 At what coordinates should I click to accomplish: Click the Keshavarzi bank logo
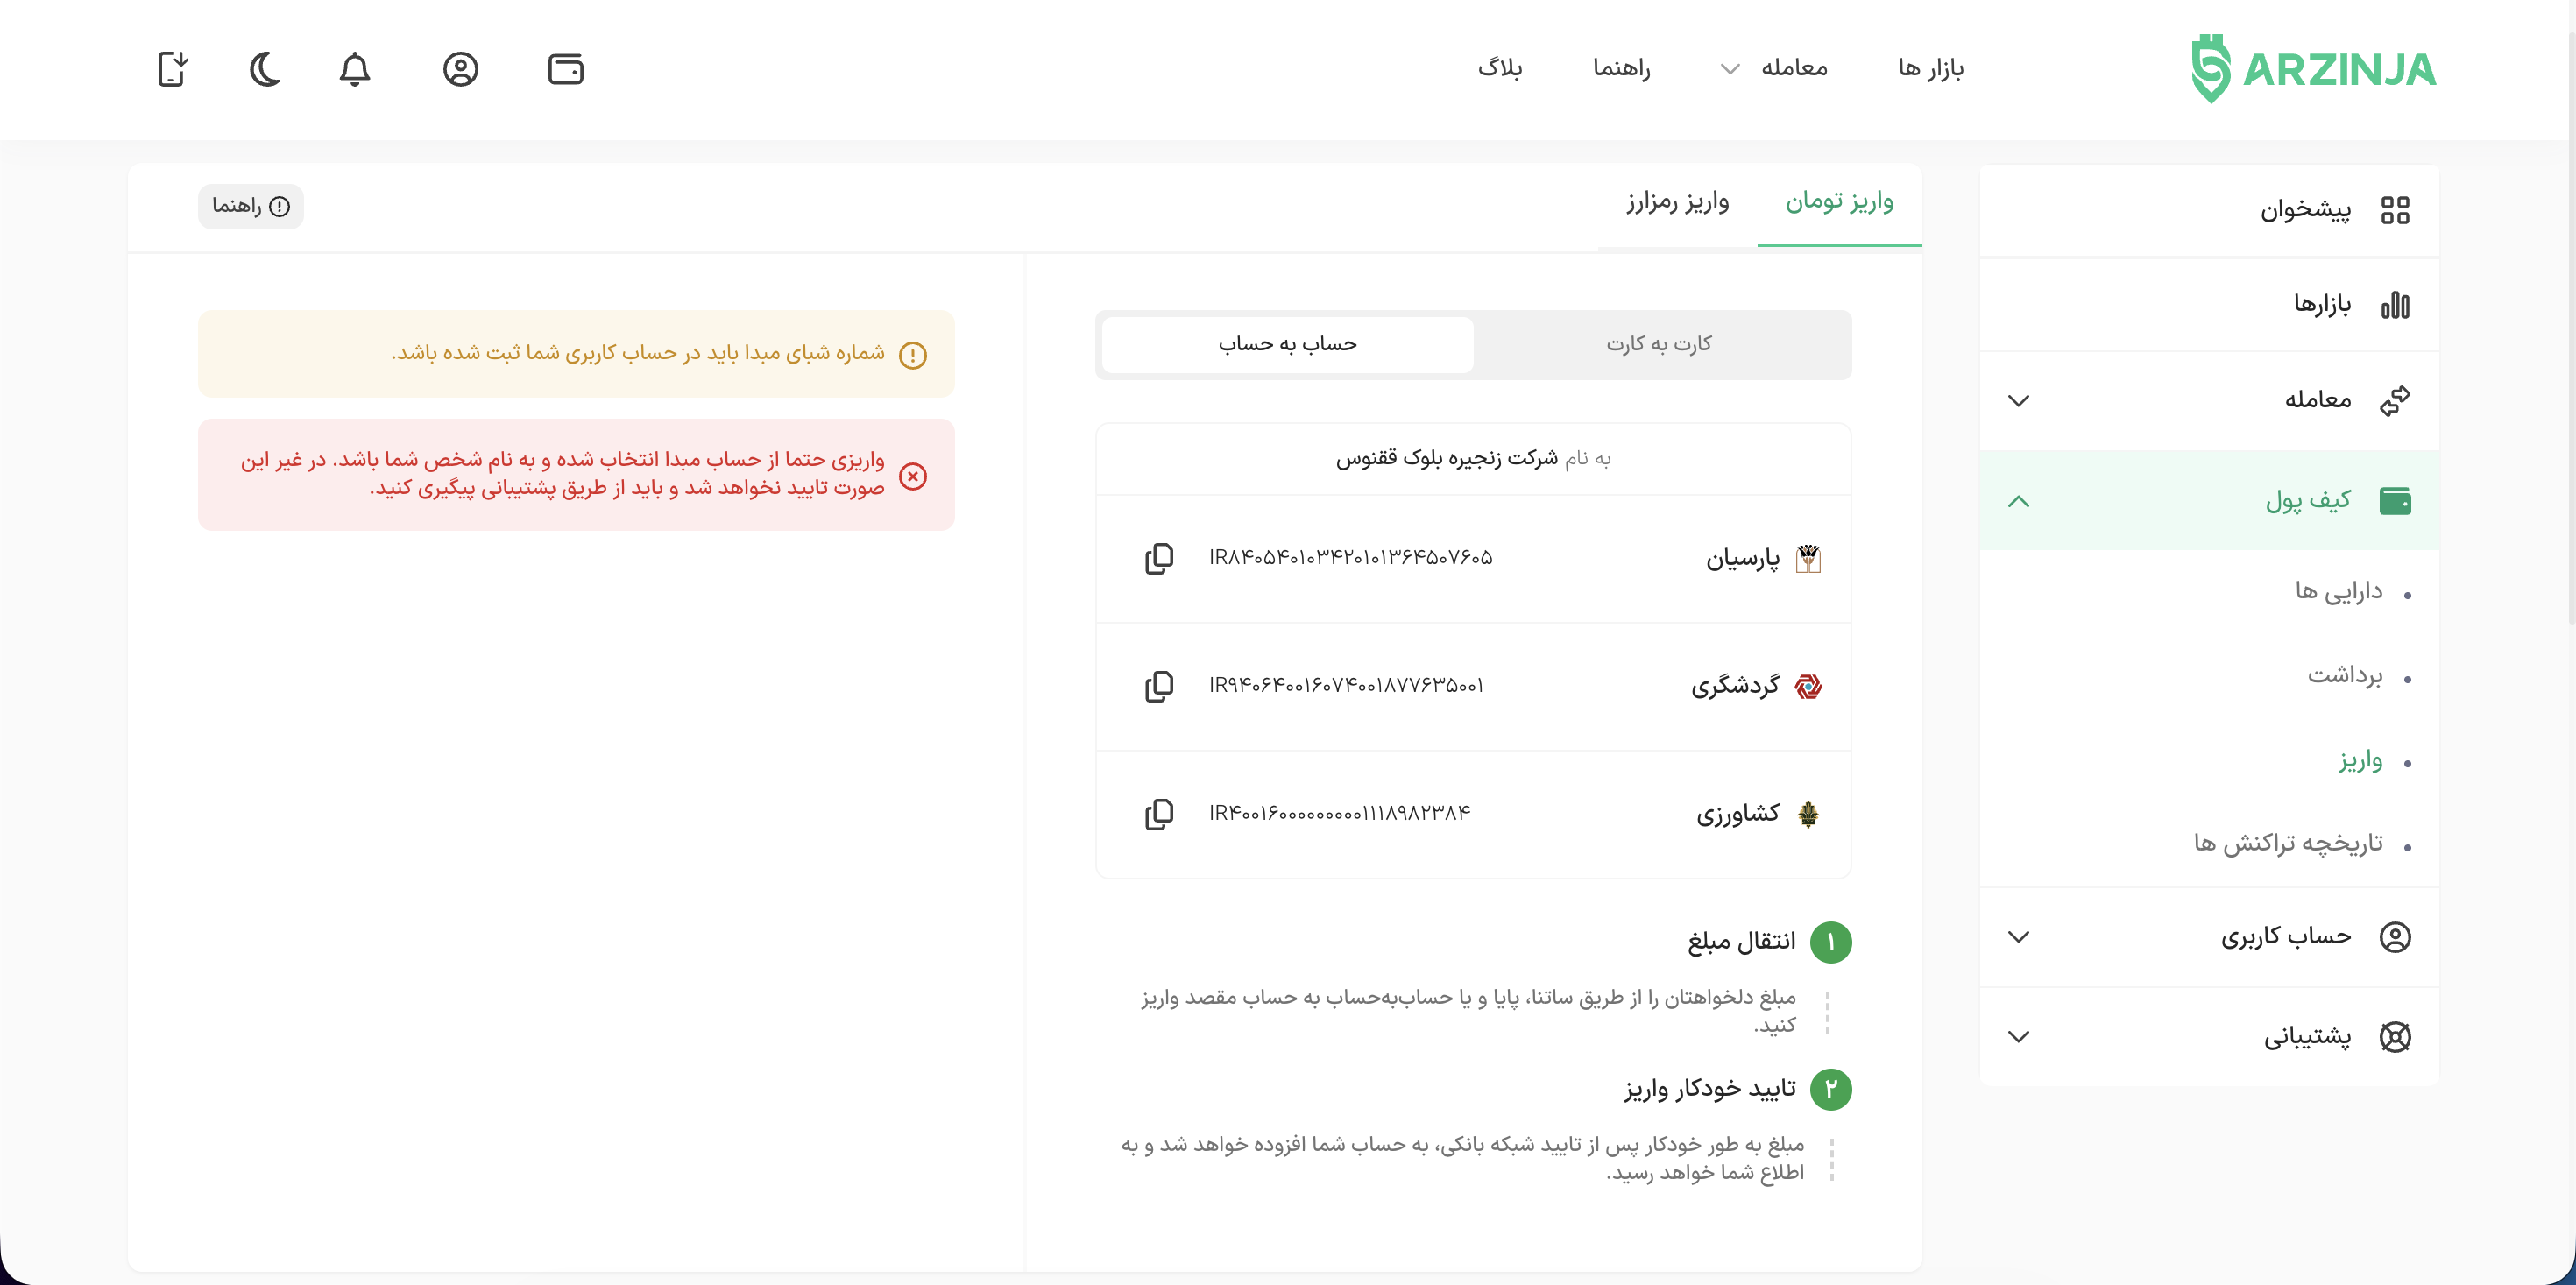[x=1808, y=814]
